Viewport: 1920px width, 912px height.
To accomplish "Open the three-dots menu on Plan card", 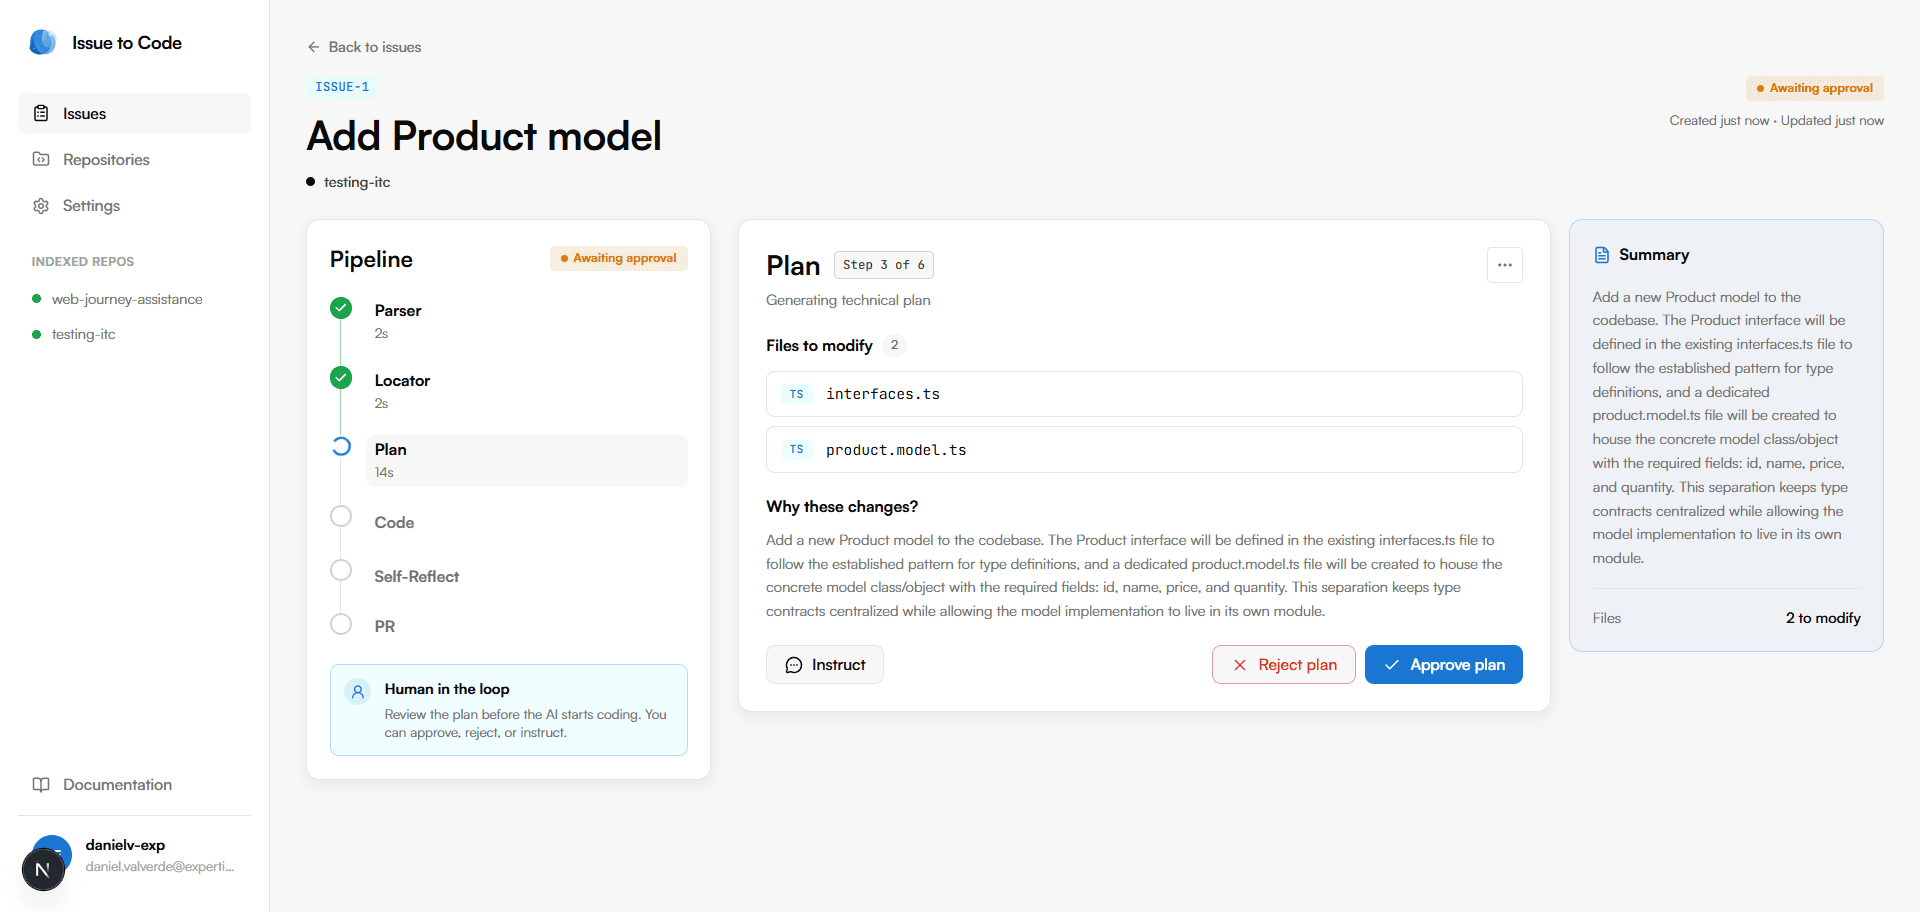I will pyautogui.click(x=1505, y=265).
